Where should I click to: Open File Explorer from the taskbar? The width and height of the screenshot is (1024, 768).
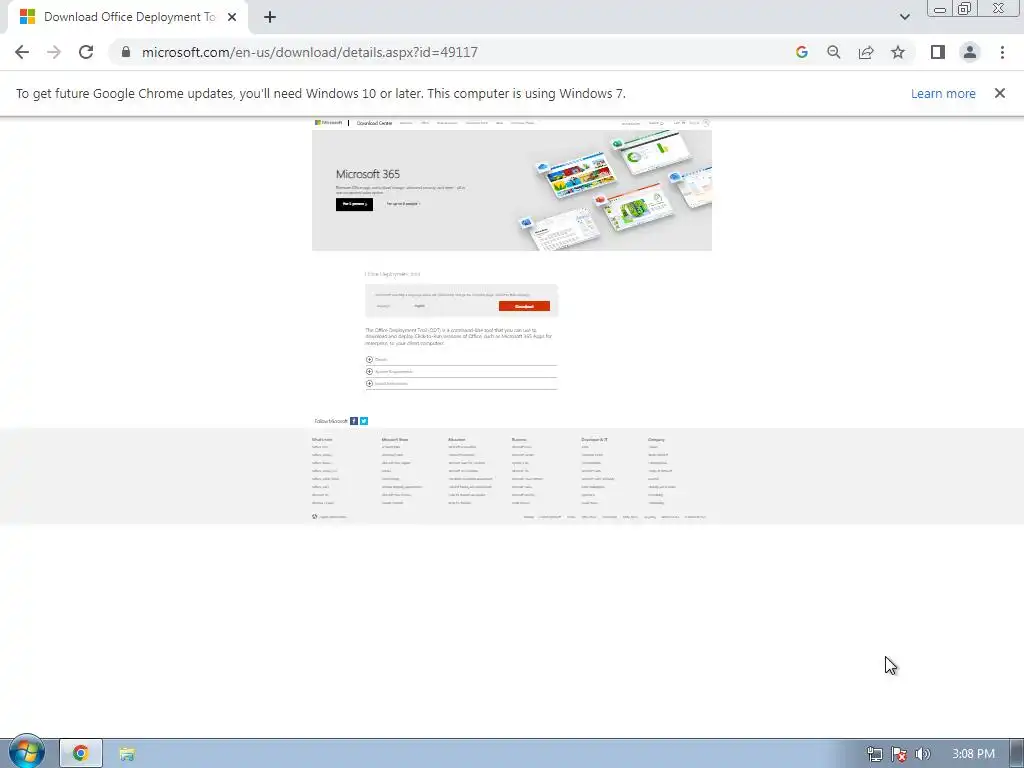pyautogui.click(x=127, y=754)
